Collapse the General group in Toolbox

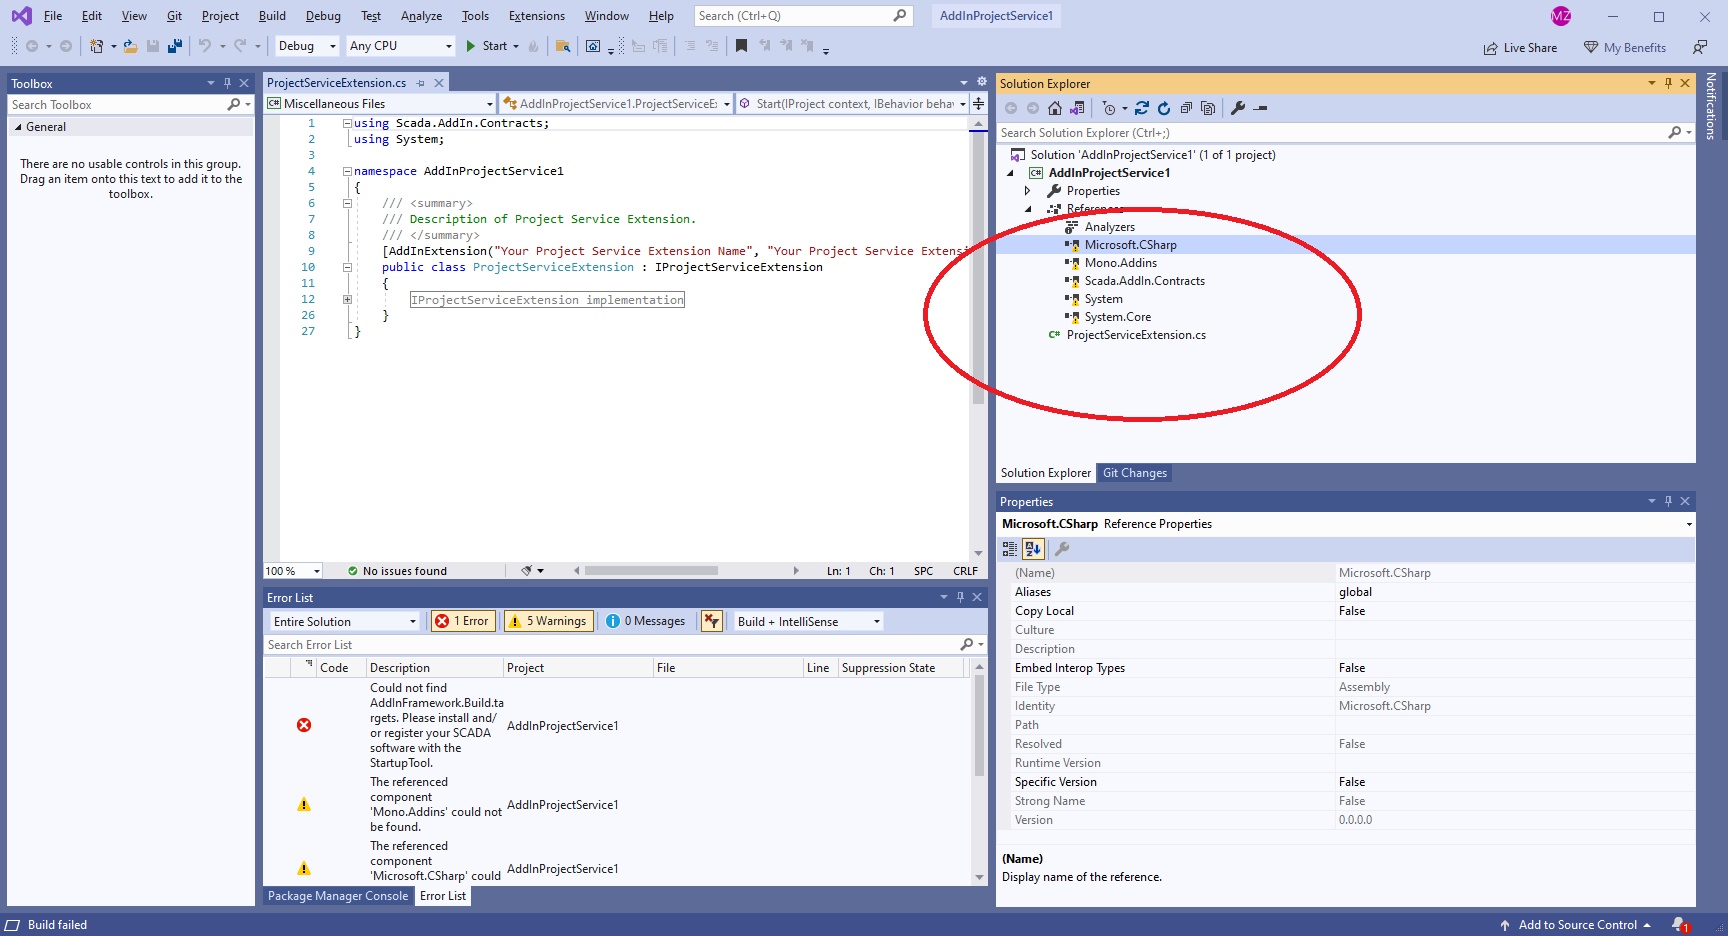click(18, 127)
